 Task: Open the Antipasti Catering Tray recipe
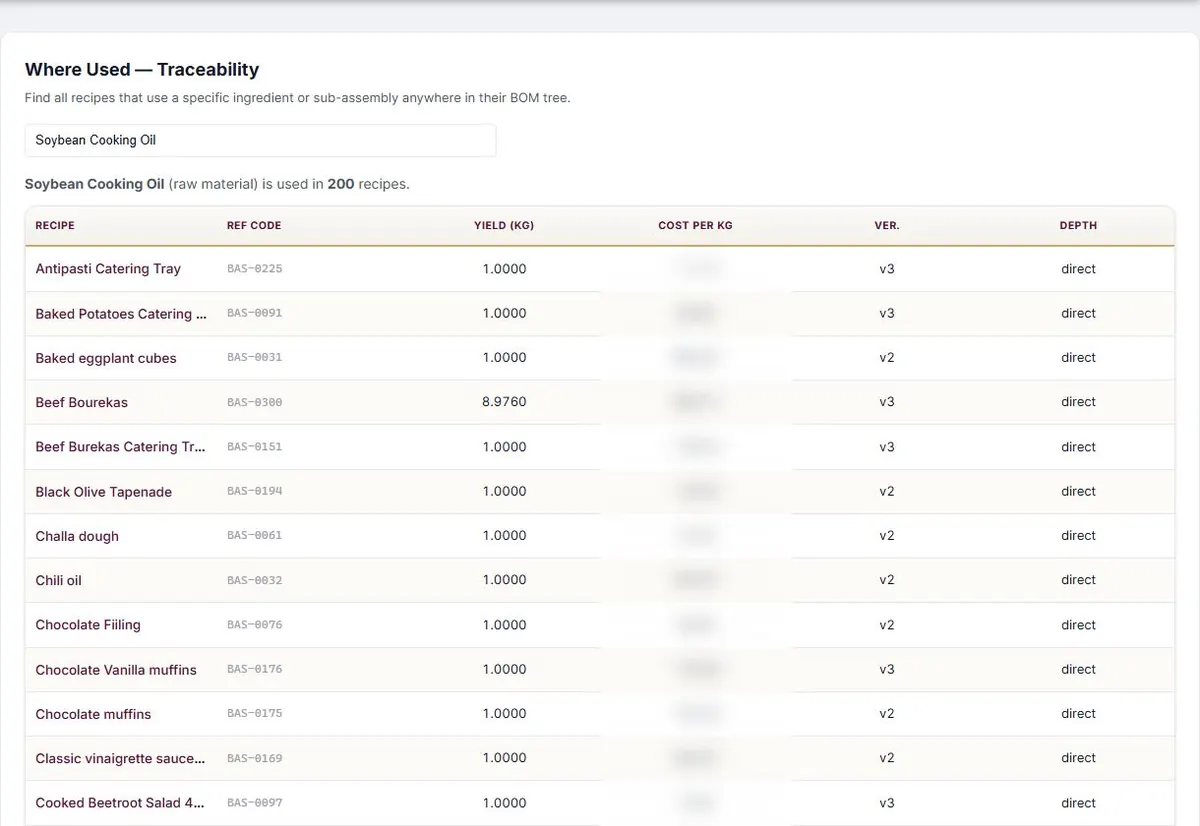108,269
